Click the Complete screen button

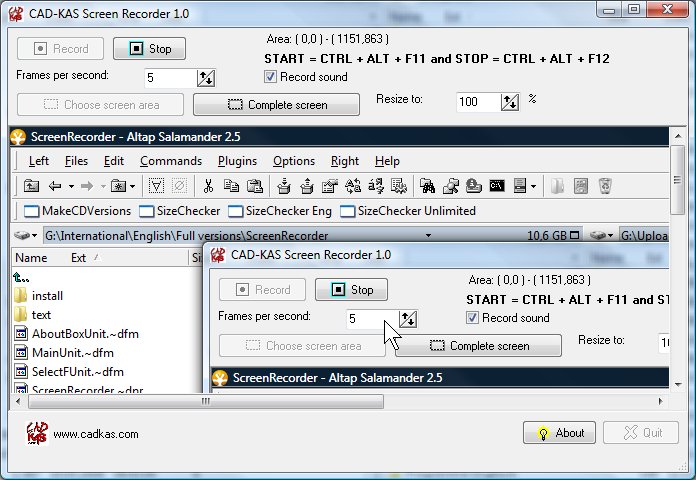[276, 105]
